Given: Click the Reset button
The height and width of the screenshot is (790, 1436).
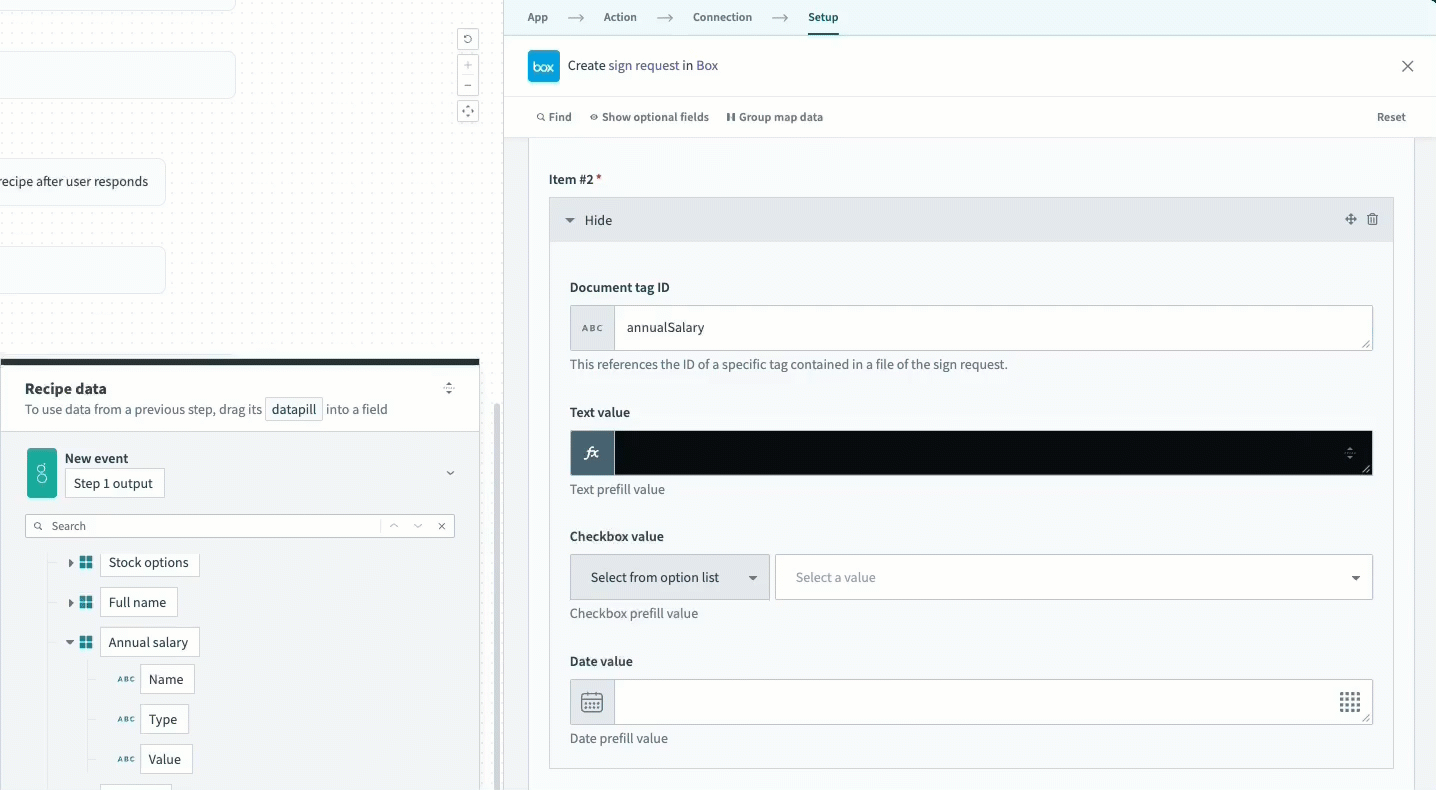Looking at the screenshot, I should [1390, 117].
